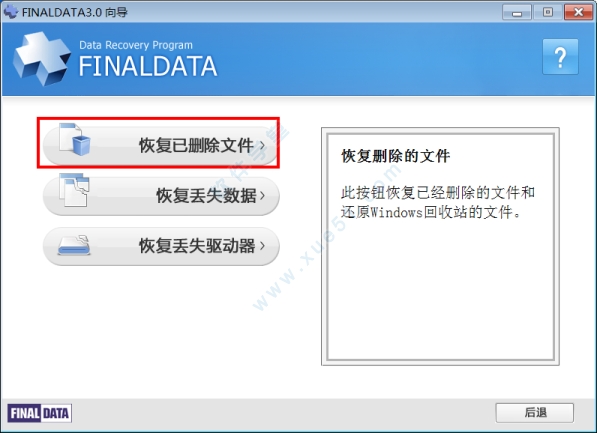Click chevron arrow beside 恢复丢失数据
597x433 pixels.
click(x=262, y=196)
